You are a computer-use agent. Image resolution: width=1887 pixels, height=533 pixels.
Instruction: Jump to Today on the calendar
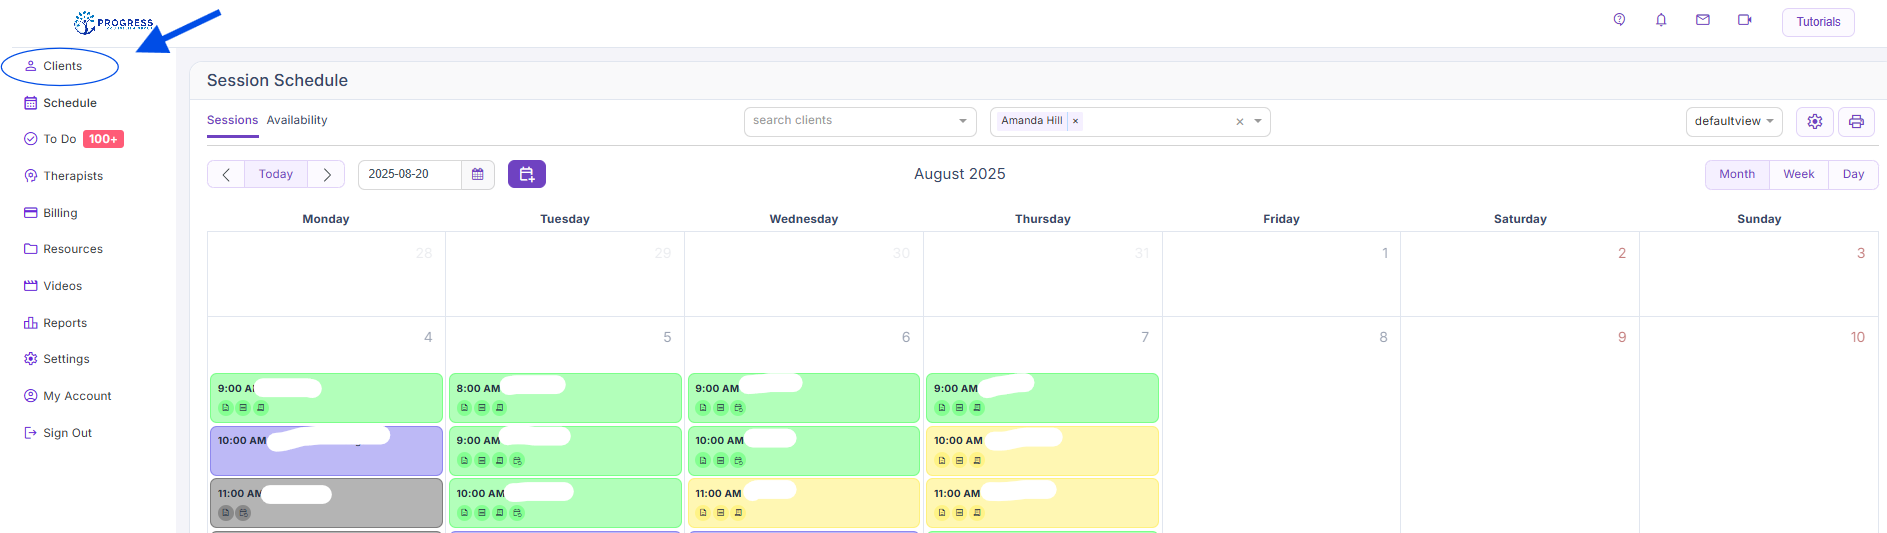pos(276,174)
